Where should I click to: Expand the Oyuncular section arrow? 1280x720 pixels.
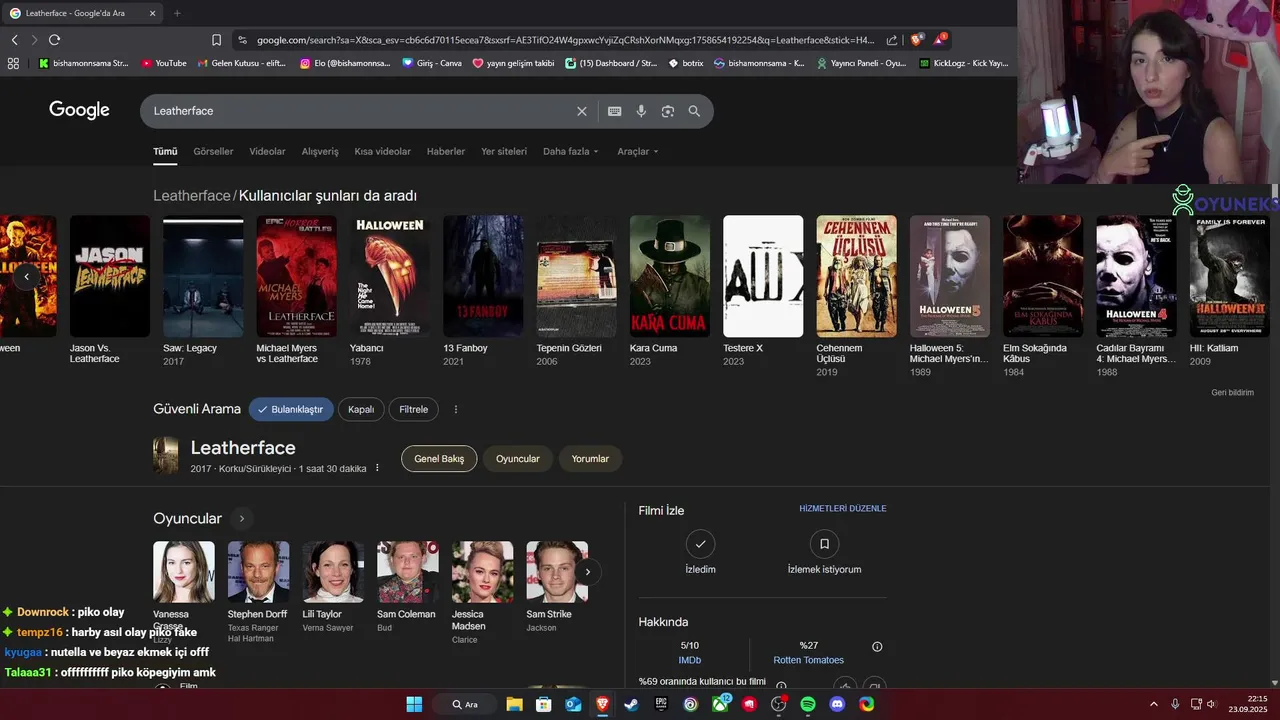[241, 518]
